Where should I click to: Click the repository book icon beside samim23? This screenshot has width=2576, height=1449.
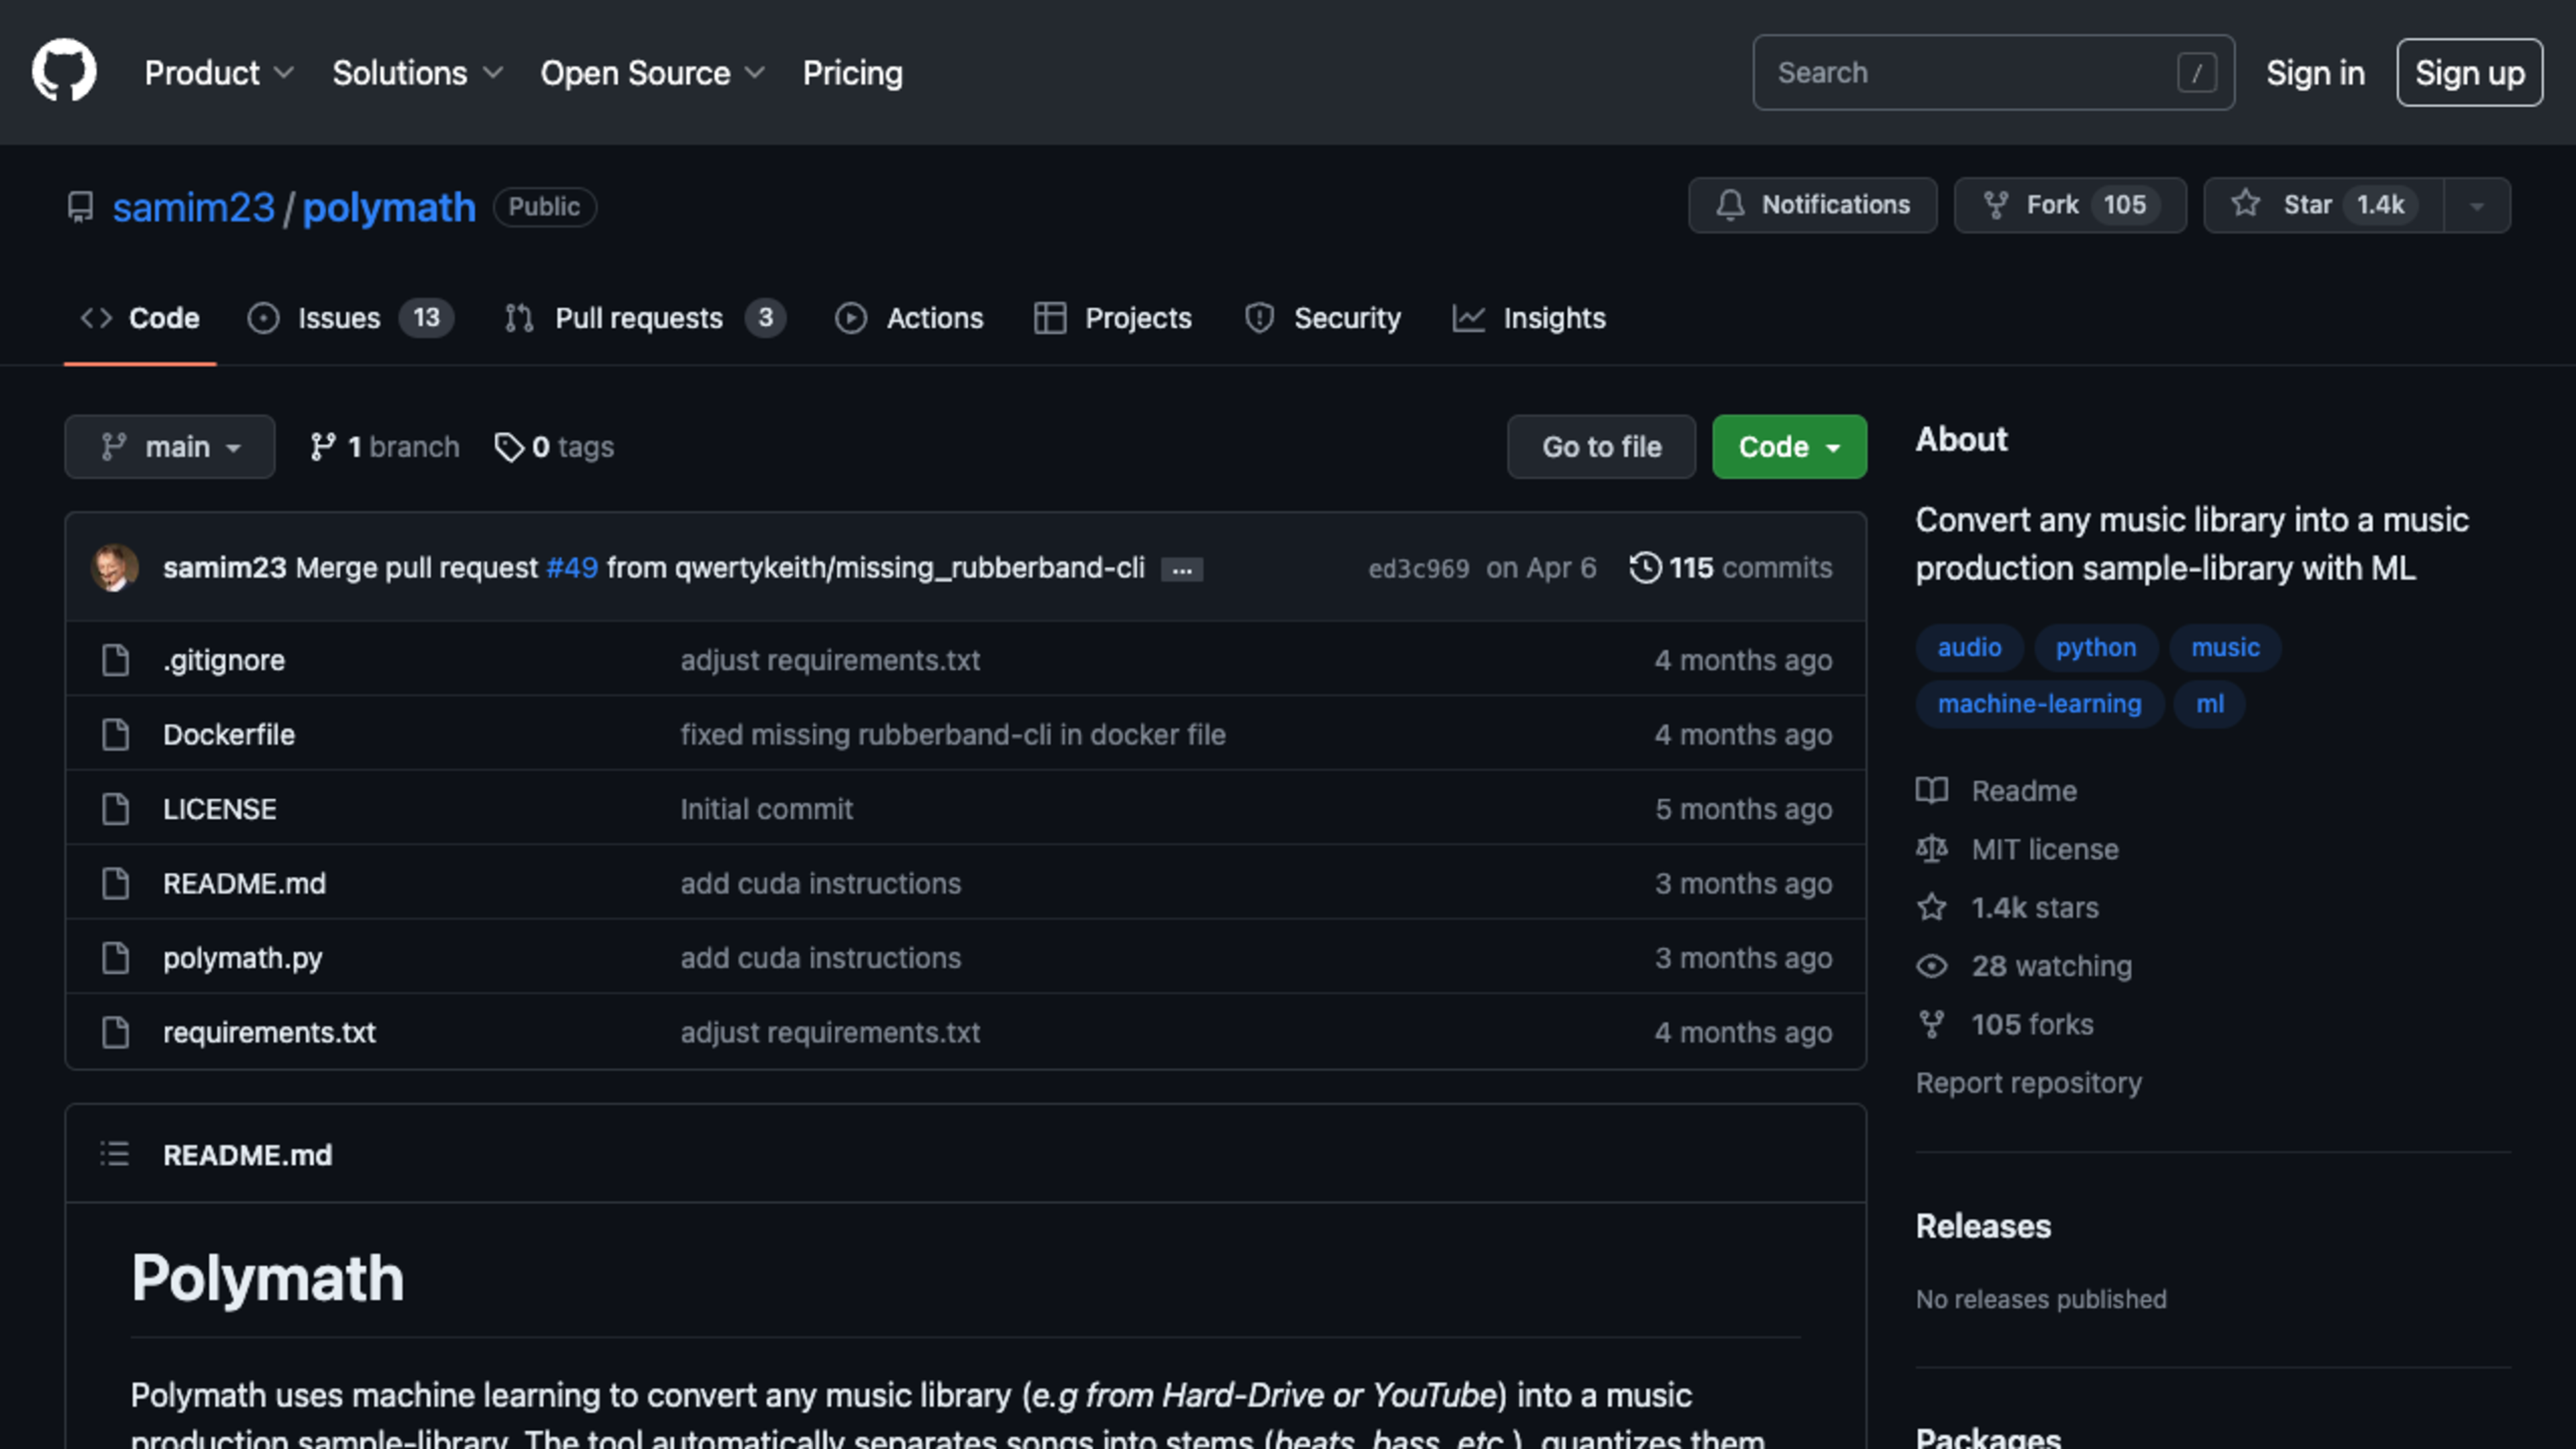(x=80, y=207)
